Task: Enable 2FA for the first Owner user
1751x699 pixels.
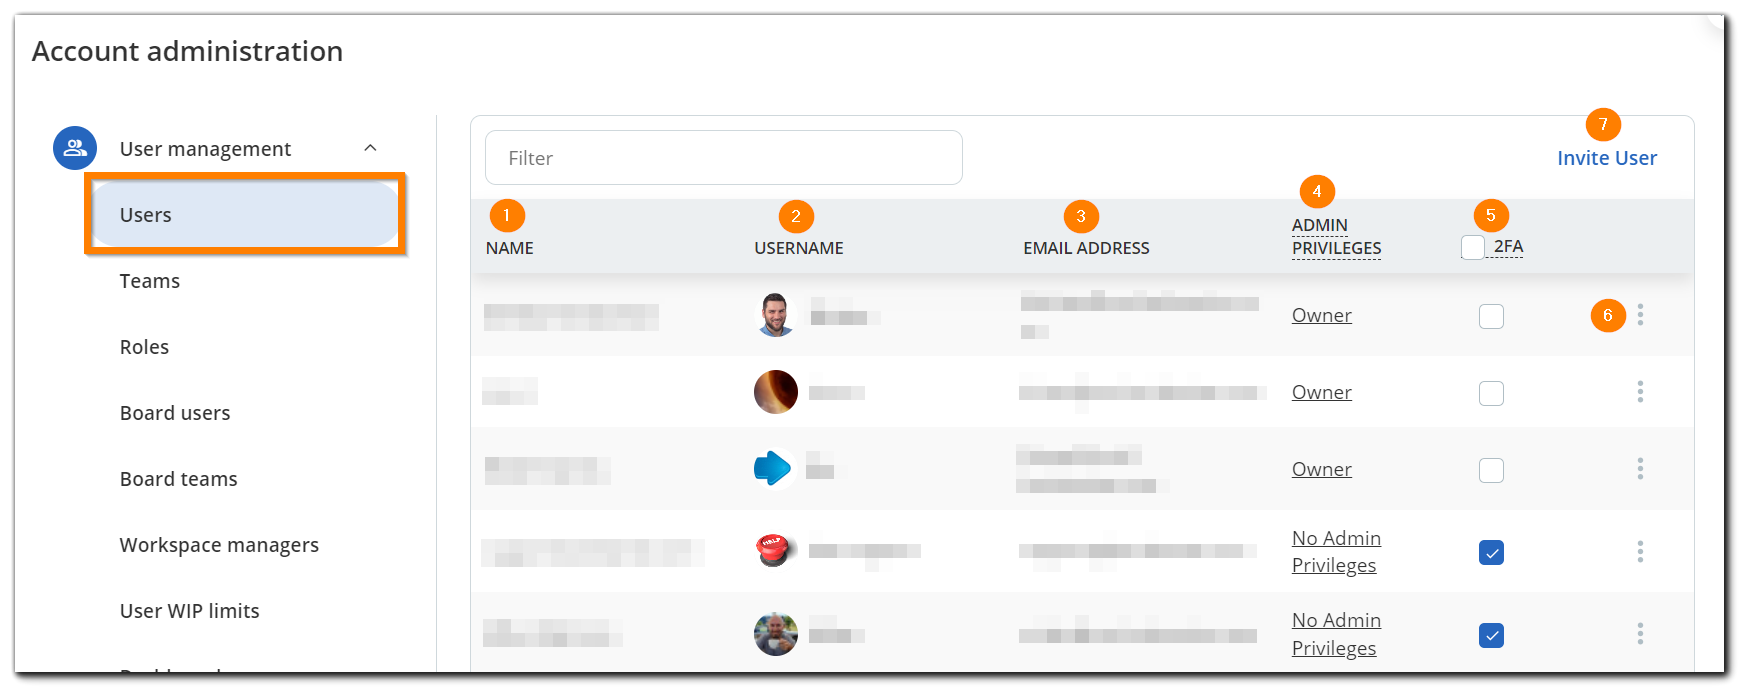Action: (1491, 315)
